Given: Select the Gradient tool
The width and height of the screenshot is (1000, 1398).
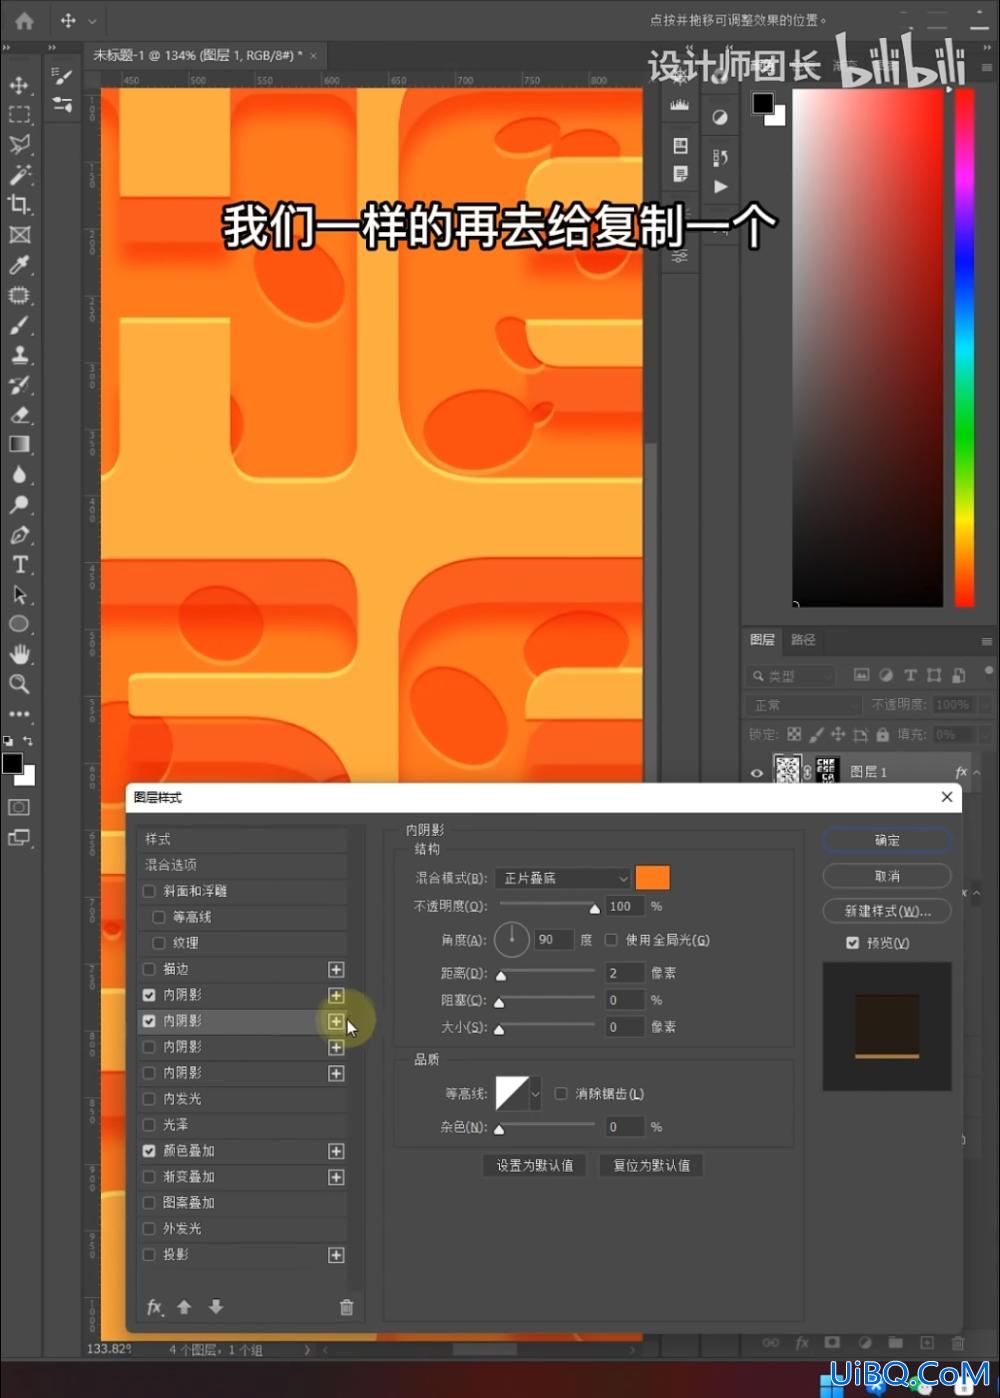Looking at the screenshot, I should (19, 444).
